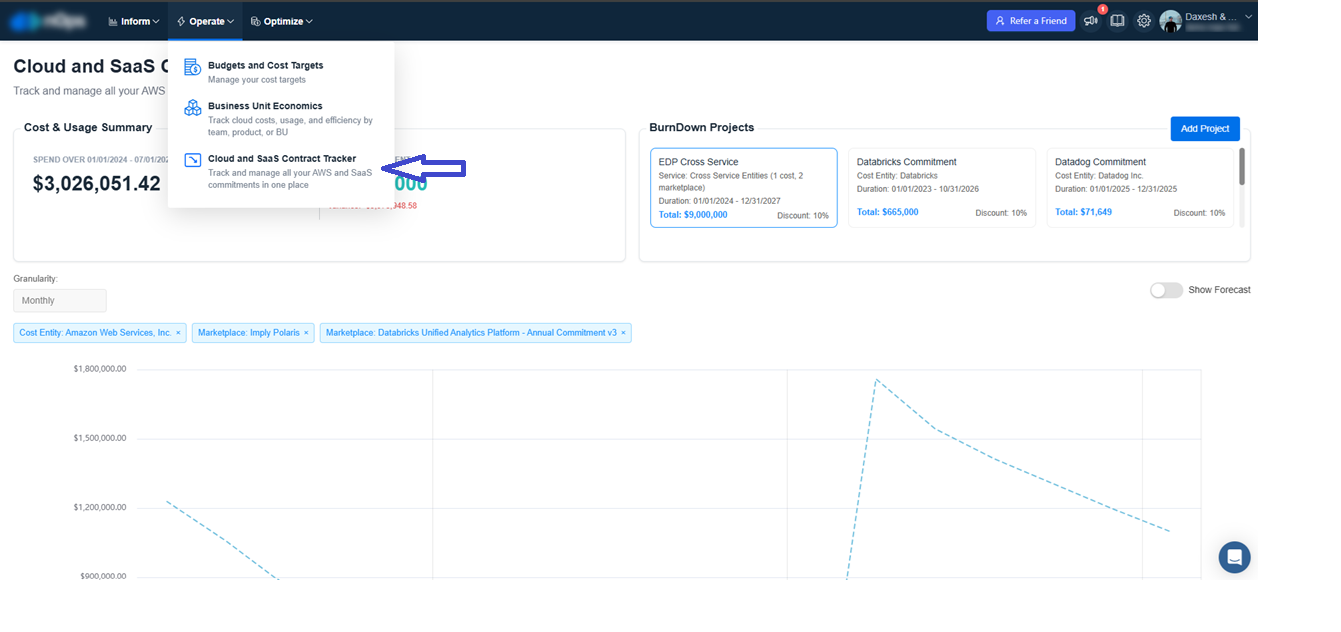Expand the Daxesh account dropdown chevron
Screen dimensions: 1341x632
click(x=1248, y=17)
